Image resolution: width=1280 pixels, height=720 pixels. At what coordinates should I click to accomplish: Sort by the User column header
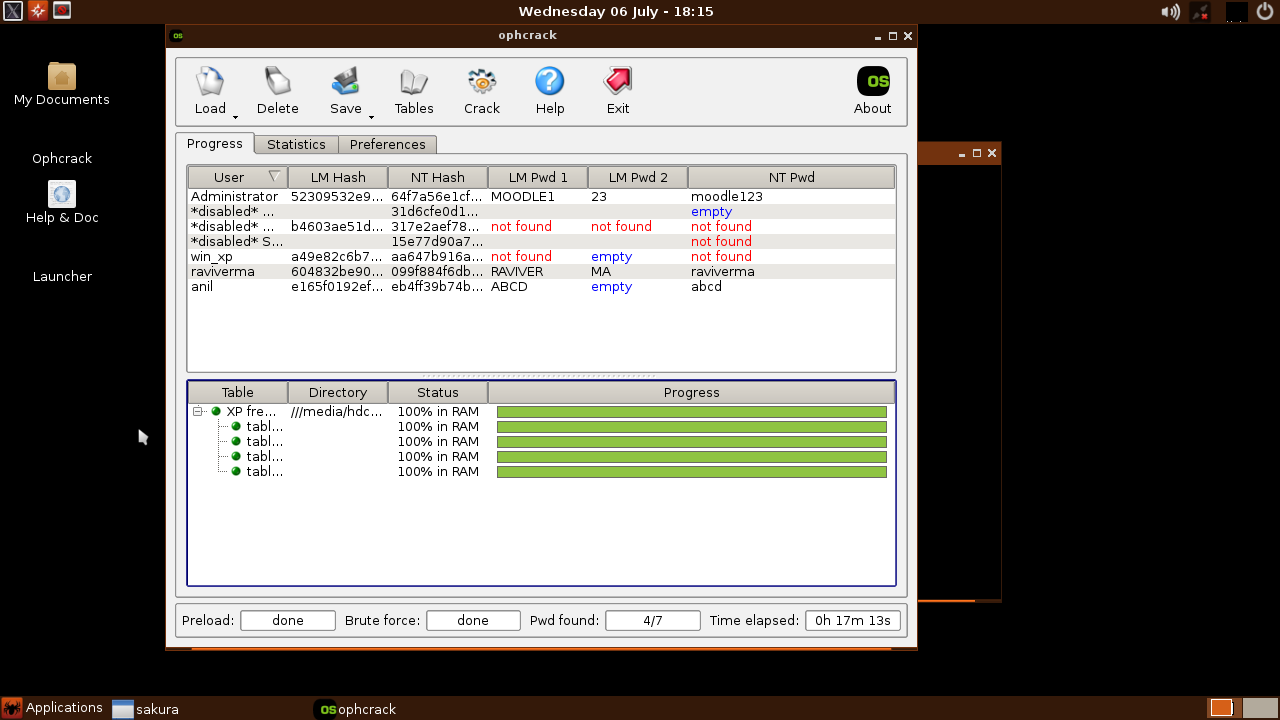pyautogui.click(x=238, y=177)
